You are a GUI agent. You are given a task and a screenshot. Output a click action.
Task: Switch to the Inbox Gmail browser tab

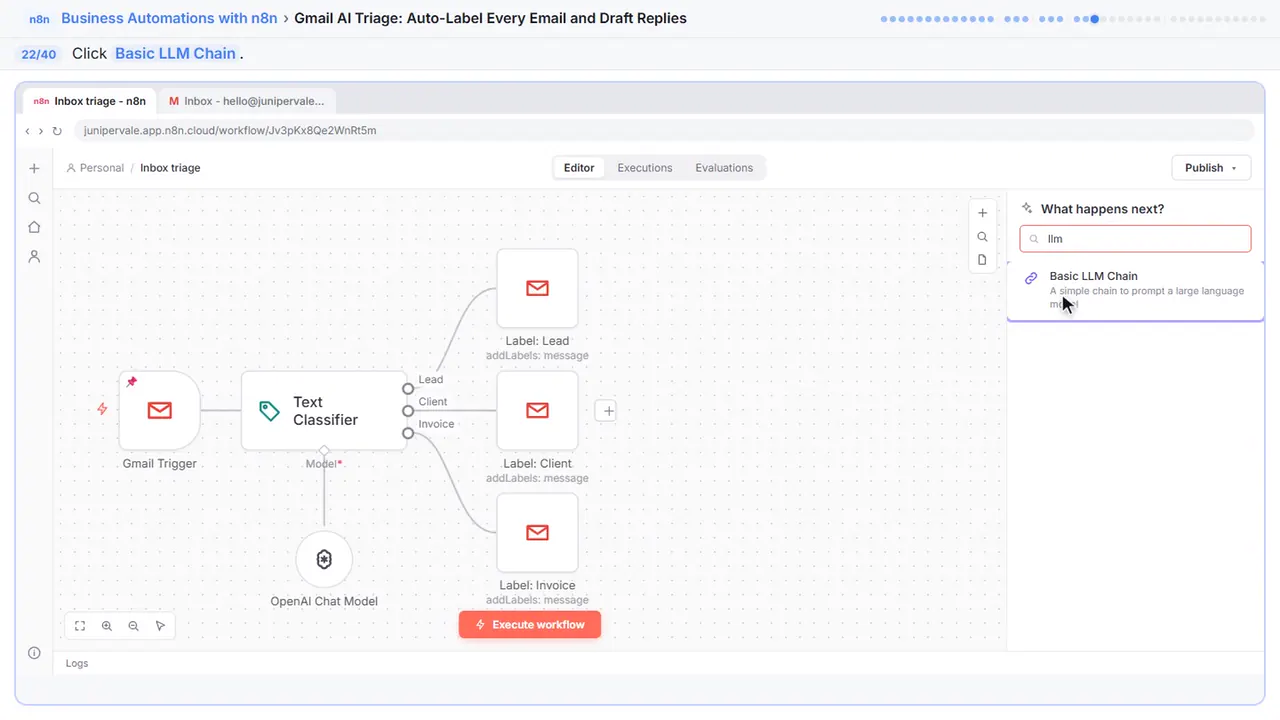tap(247, 101)
